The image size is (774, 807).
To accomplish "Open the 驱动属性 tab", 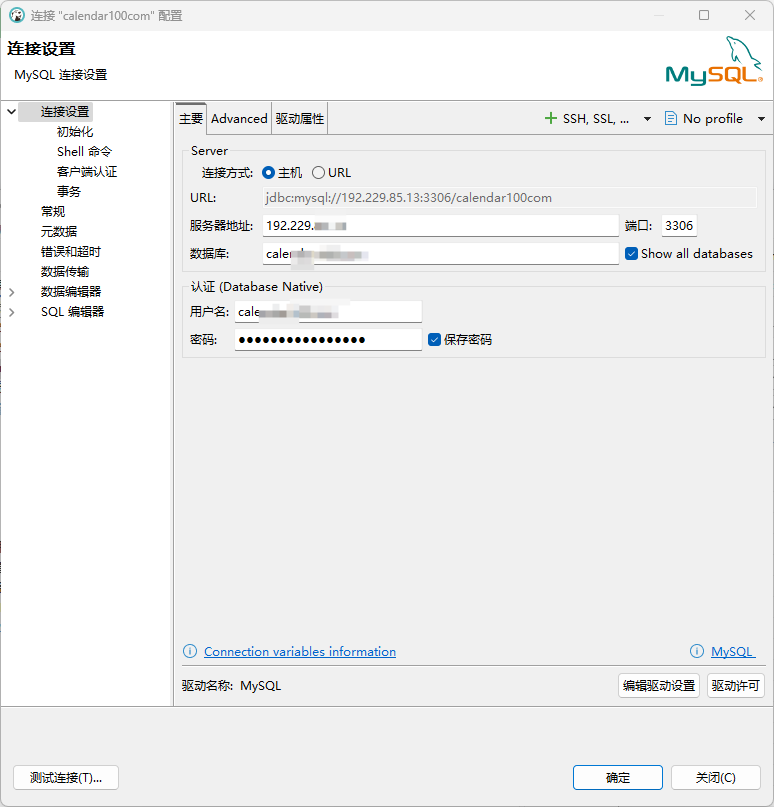I will click(x=300, y=118).
